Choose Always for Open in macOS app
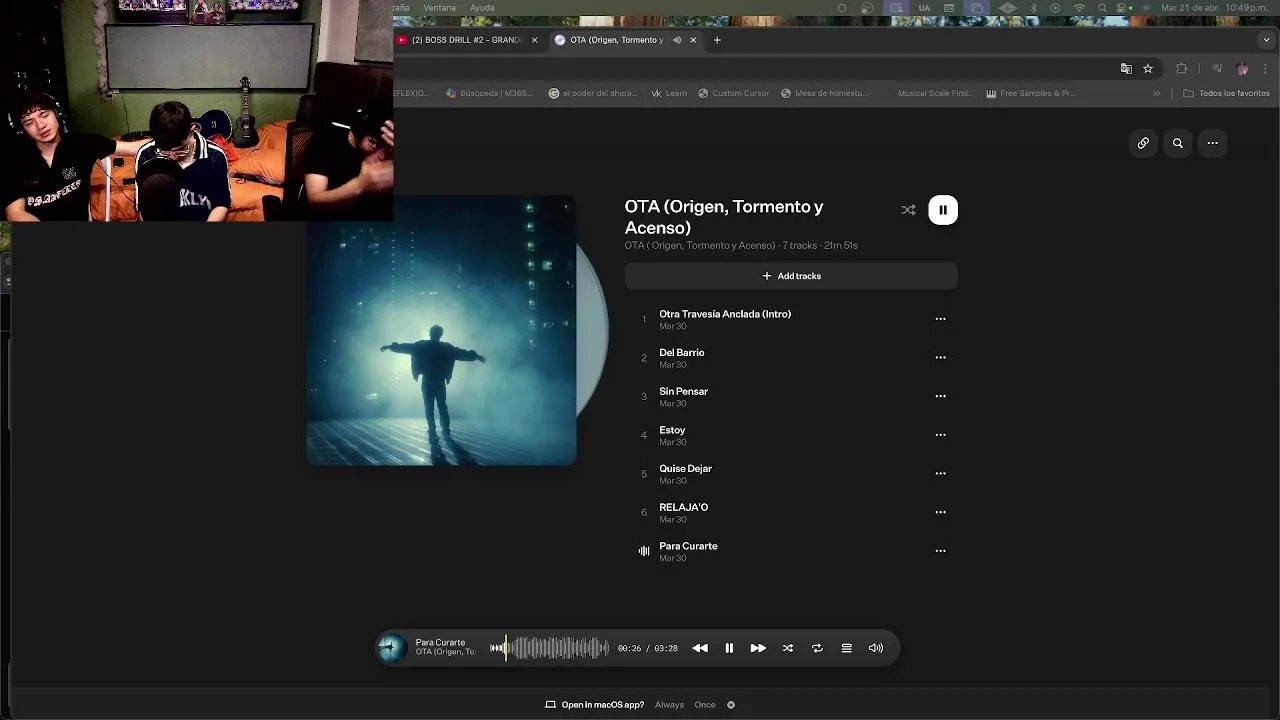1280x720 pixels. [x=669, y=705]
